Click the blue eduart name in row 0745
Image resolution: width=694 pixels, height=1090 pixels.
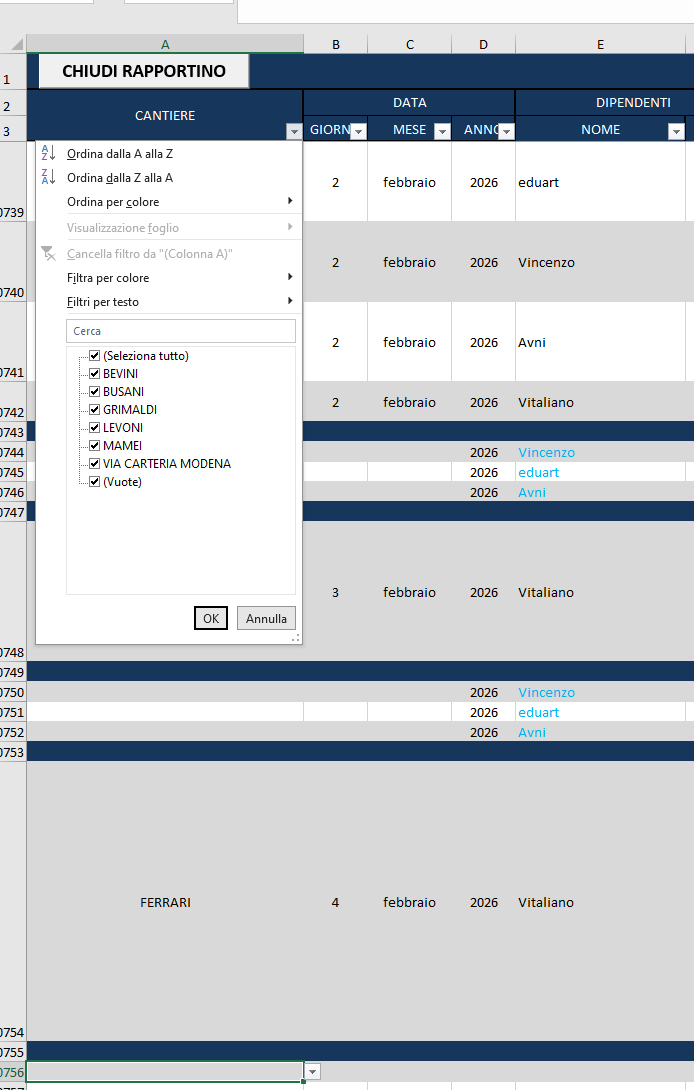[x=538, y=473]
